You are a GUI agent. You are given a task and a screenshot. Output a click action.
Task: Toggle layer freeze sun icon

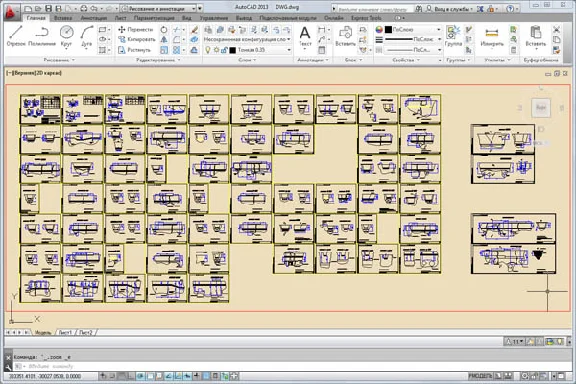[216, 50]
